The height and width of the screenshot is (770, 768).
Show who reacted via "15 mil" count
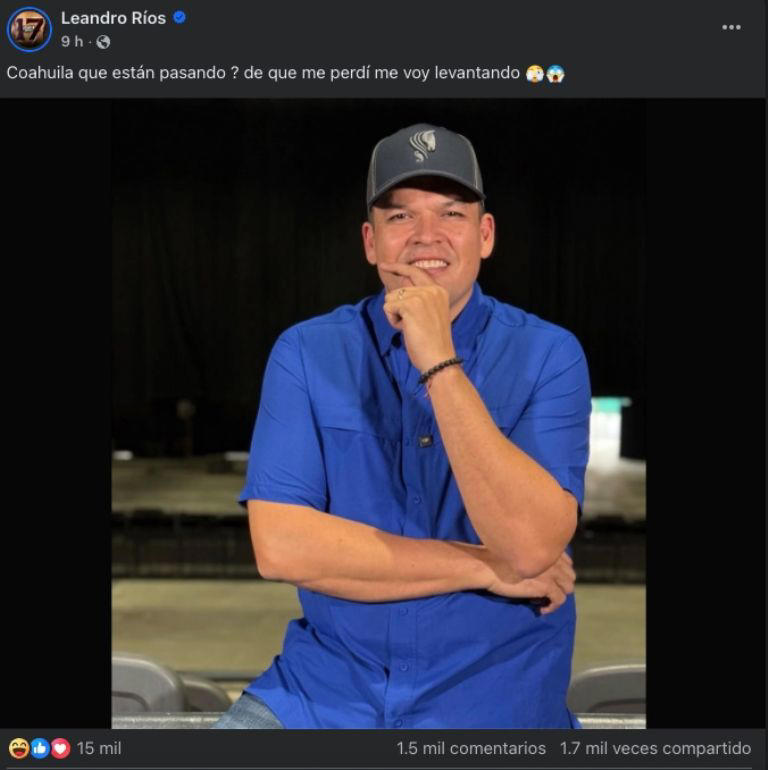pos(98,748)
